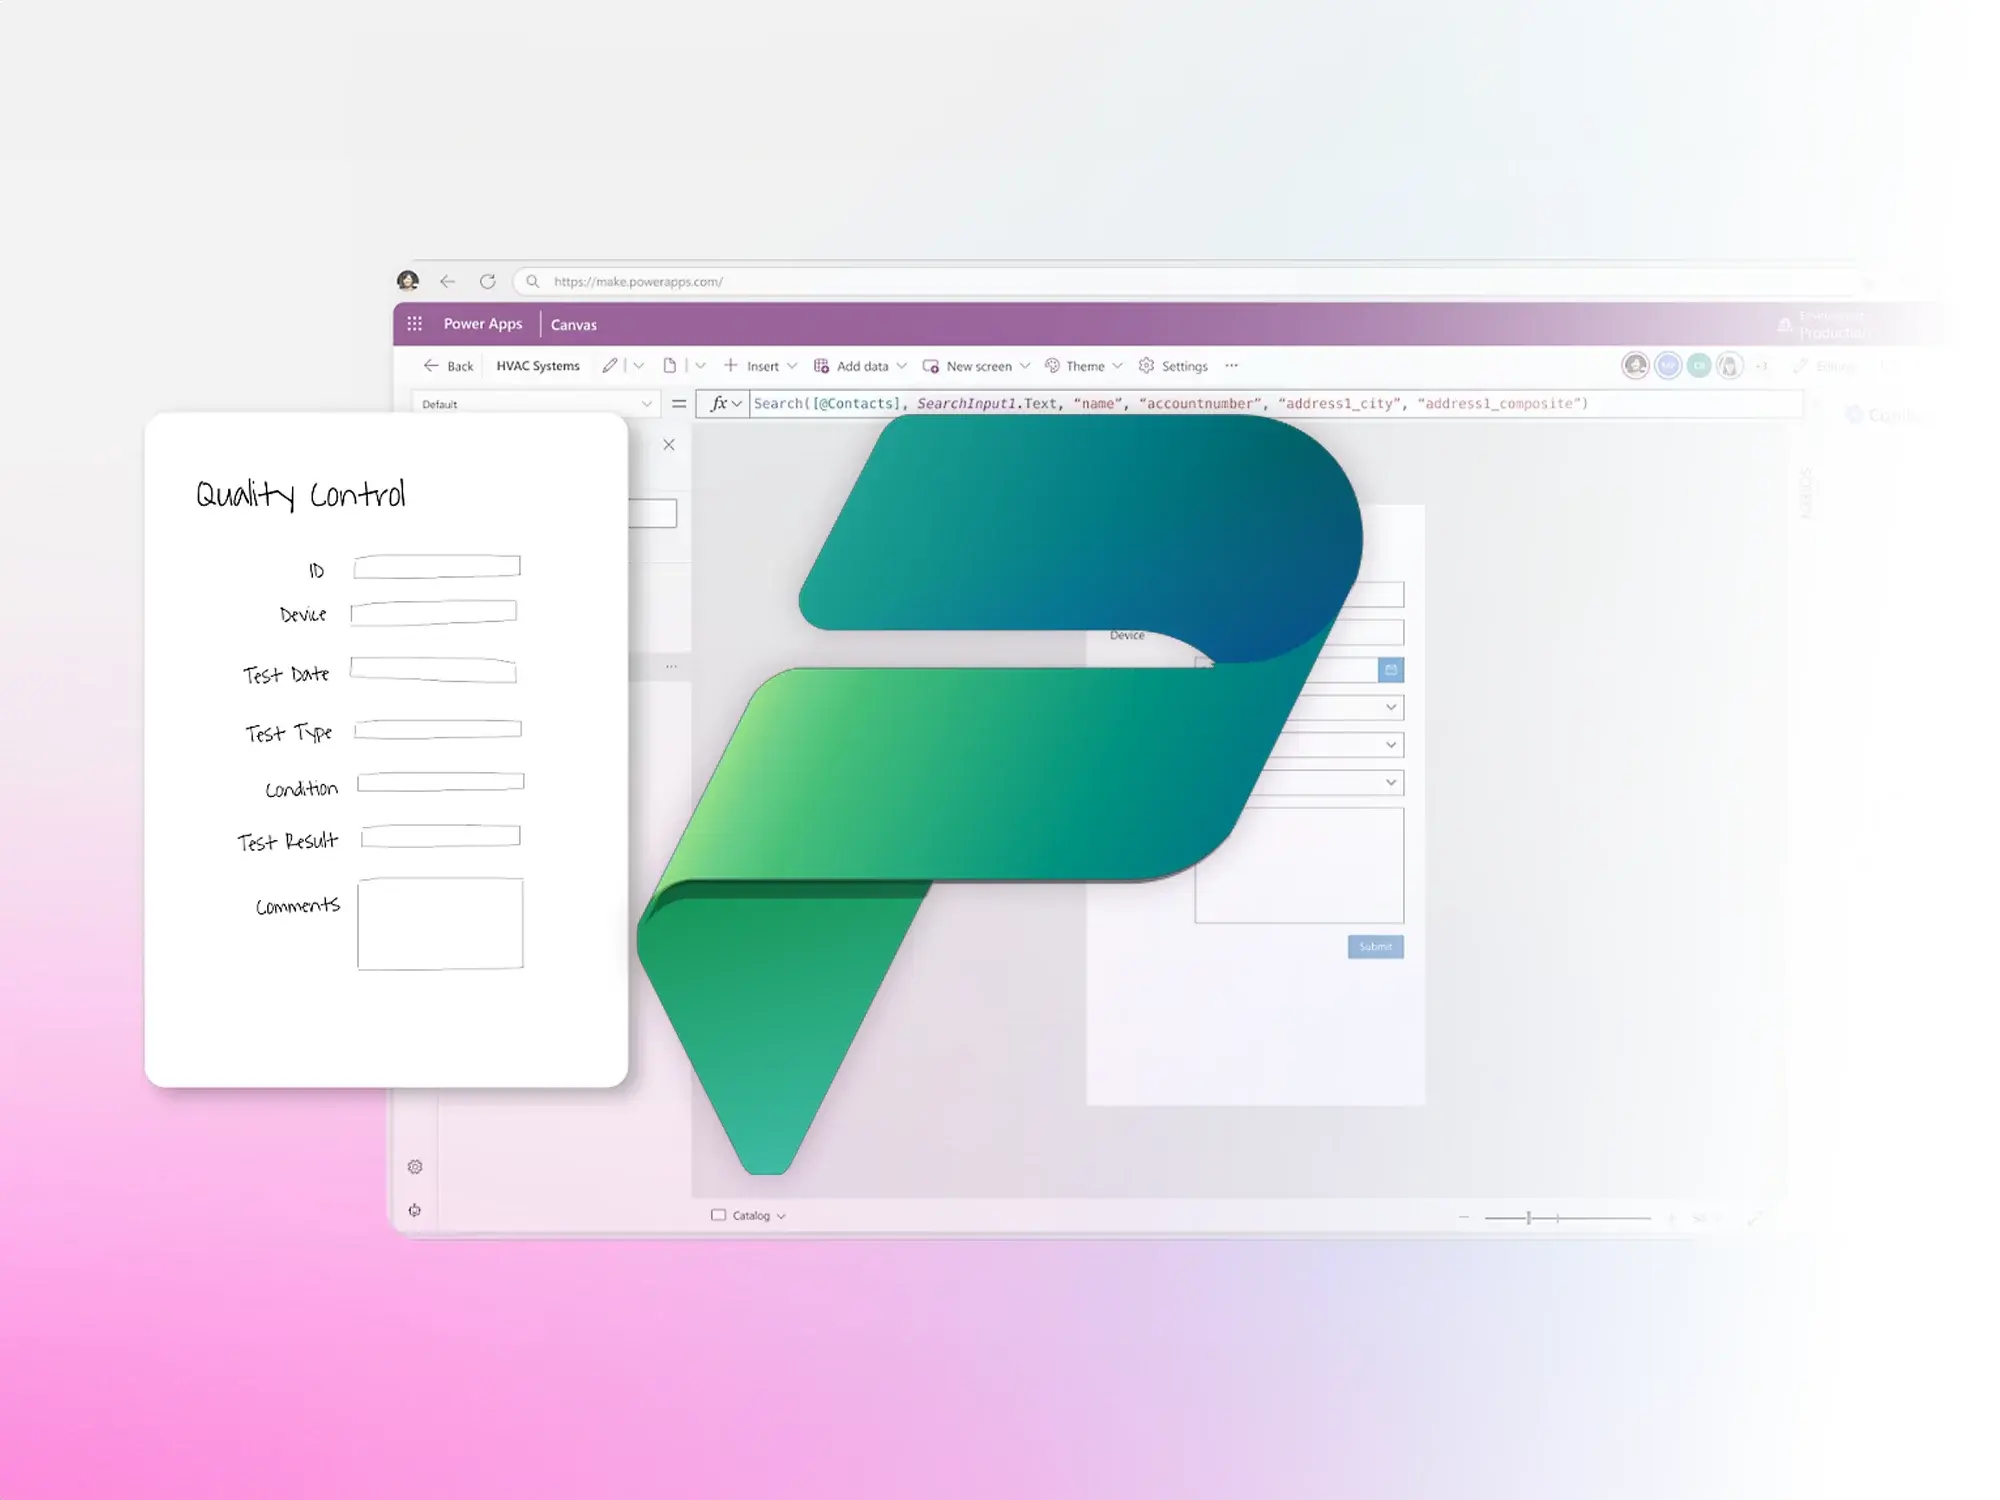Viewport: 2000px width, 1500px height.
Task: Open Settings gear in the command bar
Action: (1146, 366)
